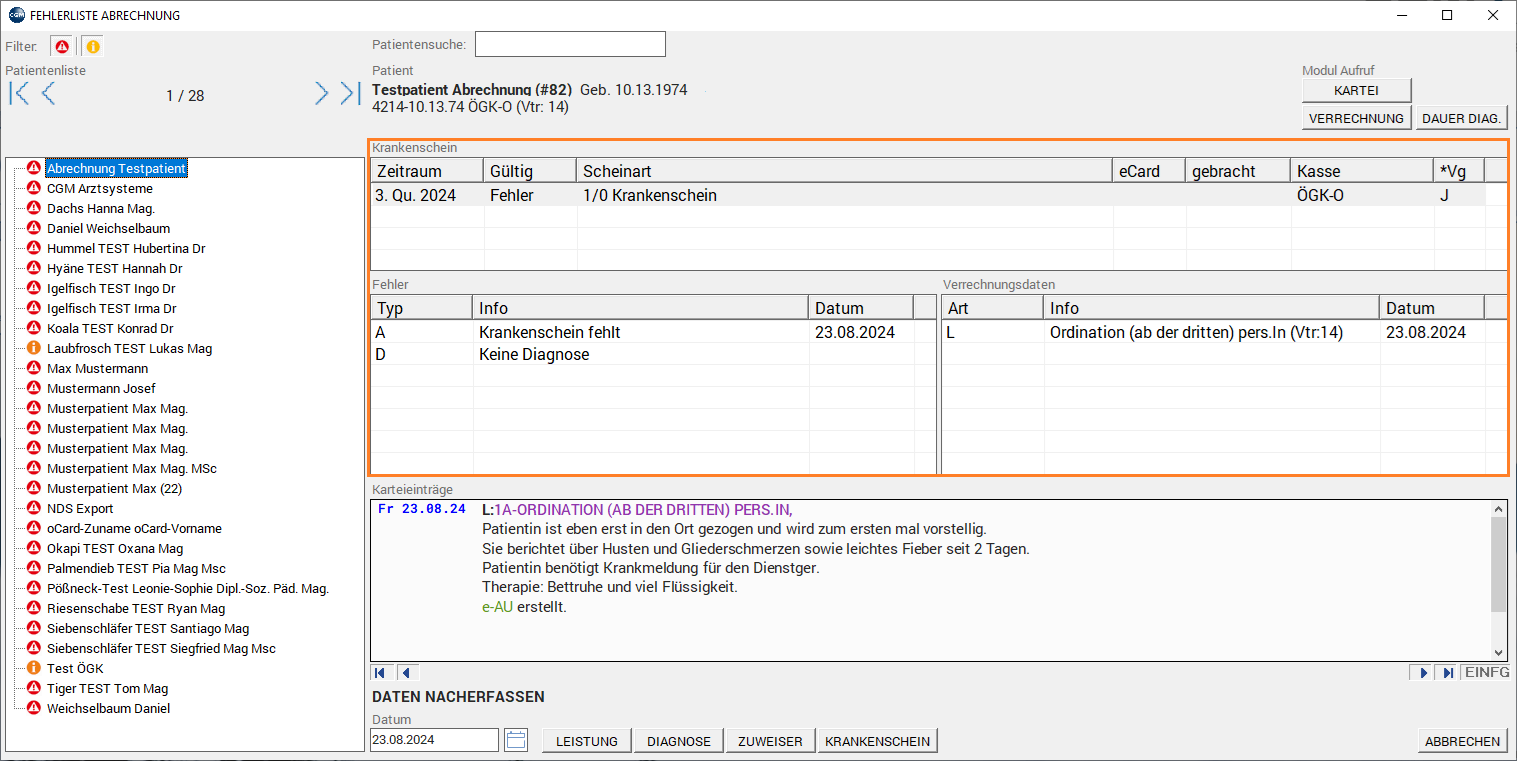The height and width of the screenshot is (761, 1517).
Task: Toggle the orange info filter icon
Action: tap(92, 47)
